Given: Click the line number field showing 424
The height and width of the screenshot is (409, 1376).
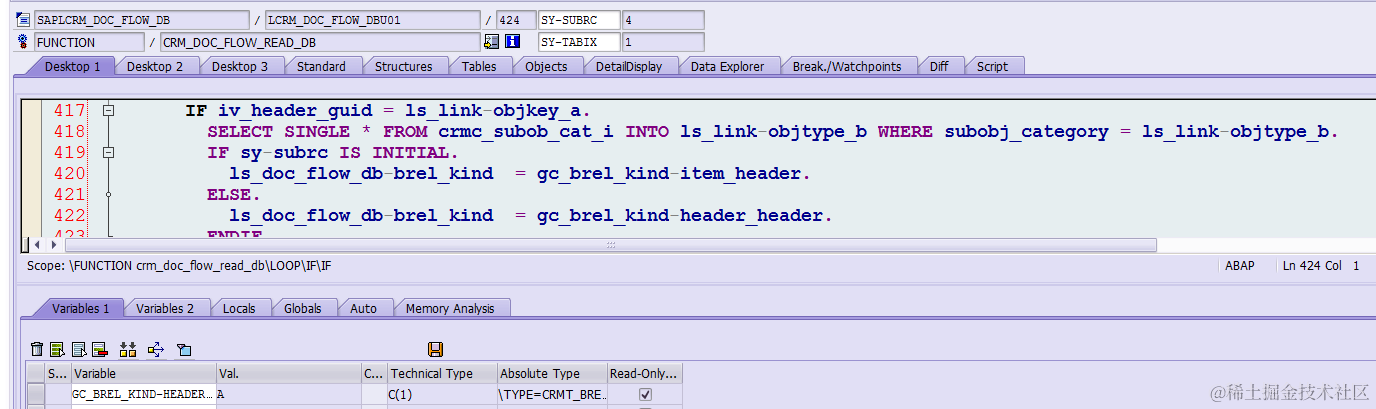Looking at the screenshot, I should tap(514, 20).
